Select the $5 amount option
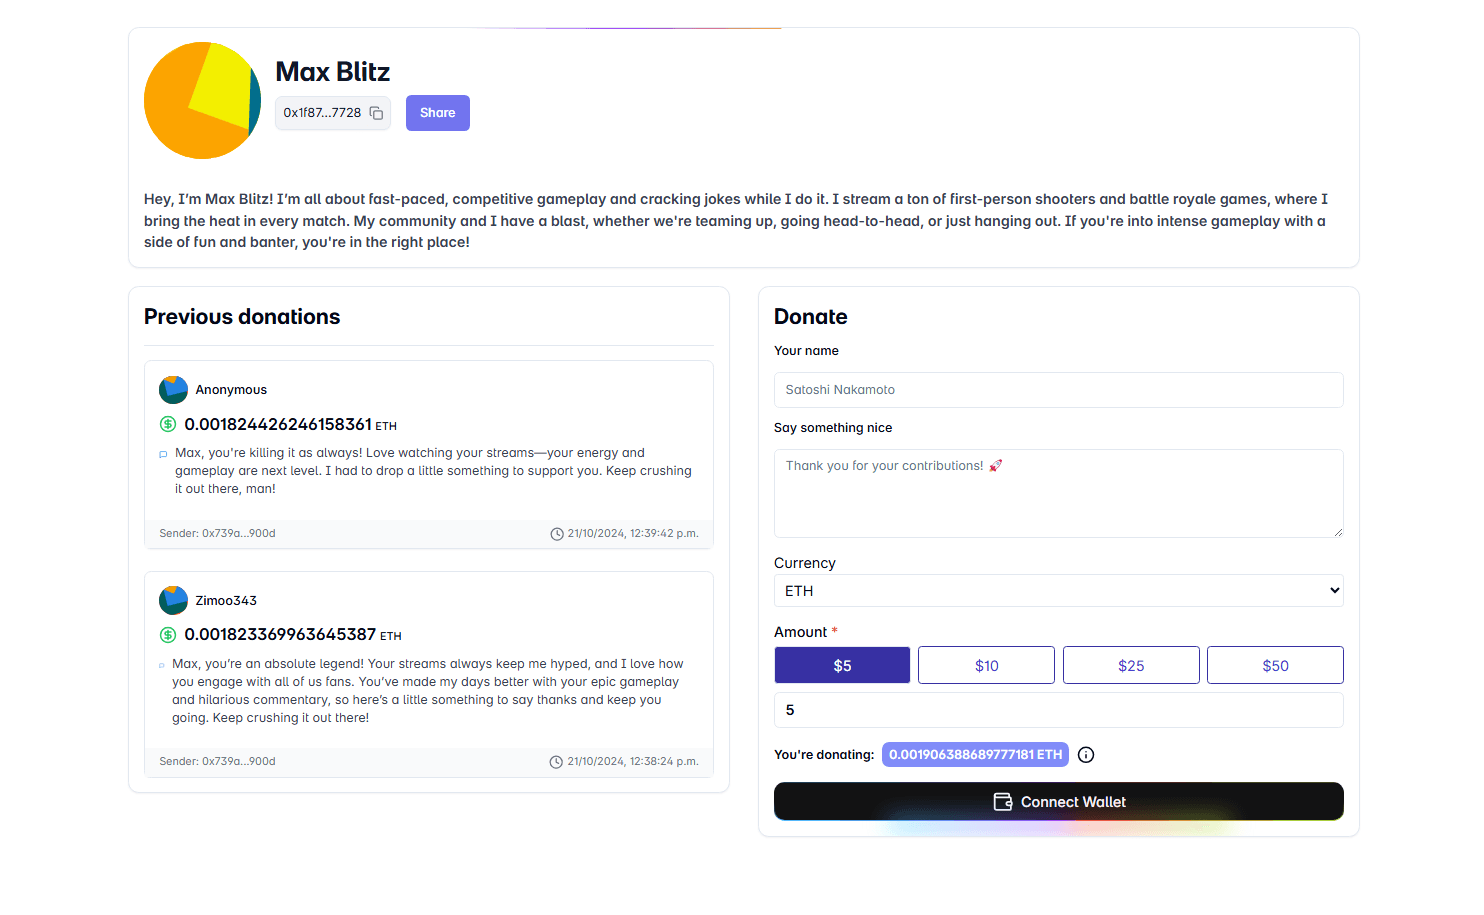 tap(842, 665)
